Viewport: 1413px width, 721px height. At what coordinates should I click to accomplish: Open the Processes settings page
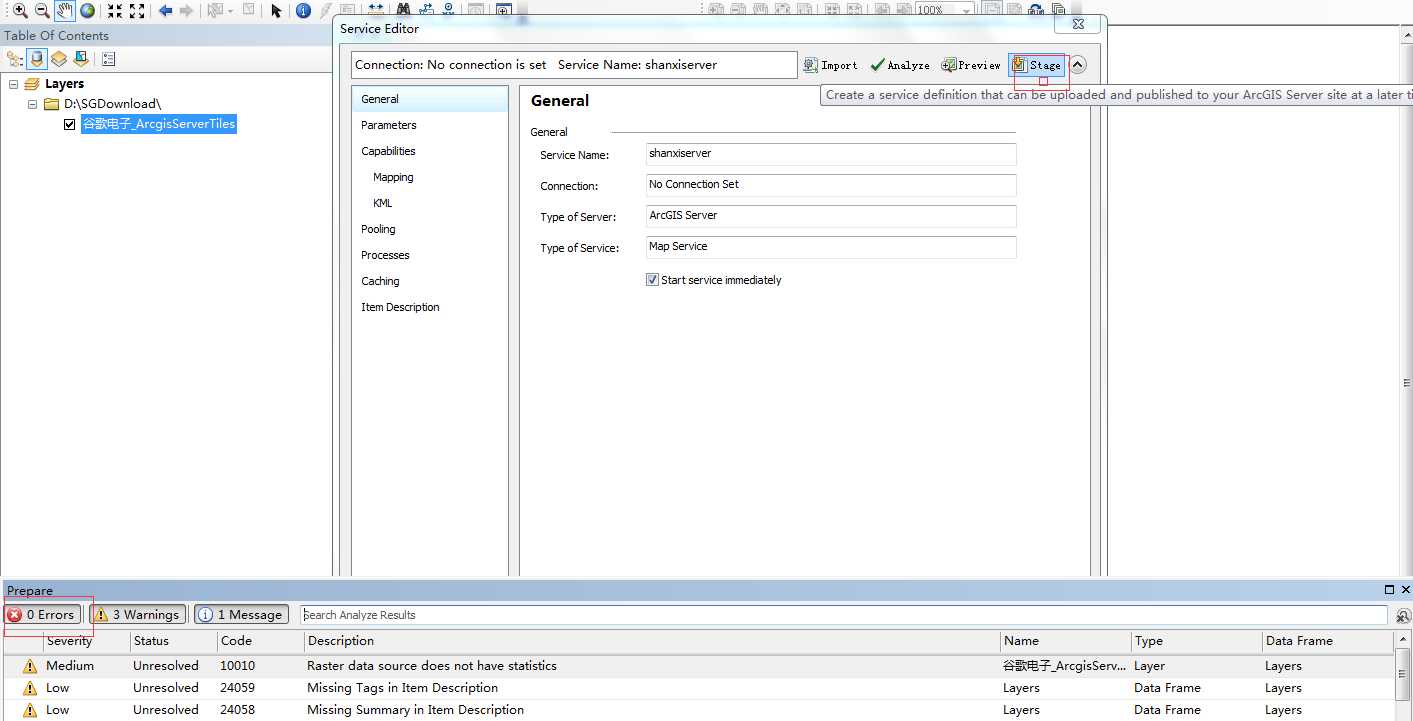430,255
